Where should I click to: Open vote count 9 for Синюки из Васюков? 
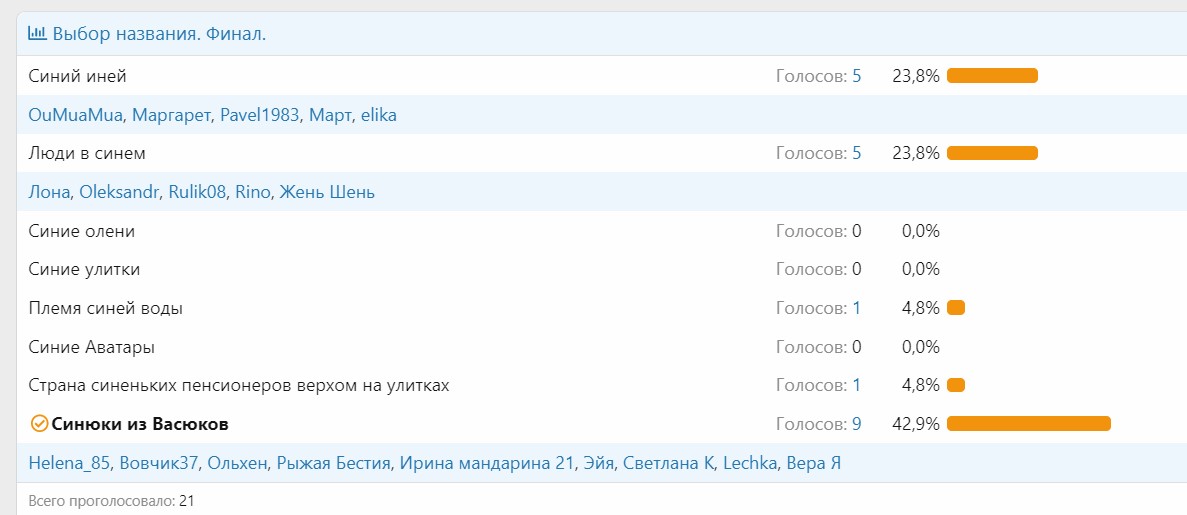[x=856, y=424]
